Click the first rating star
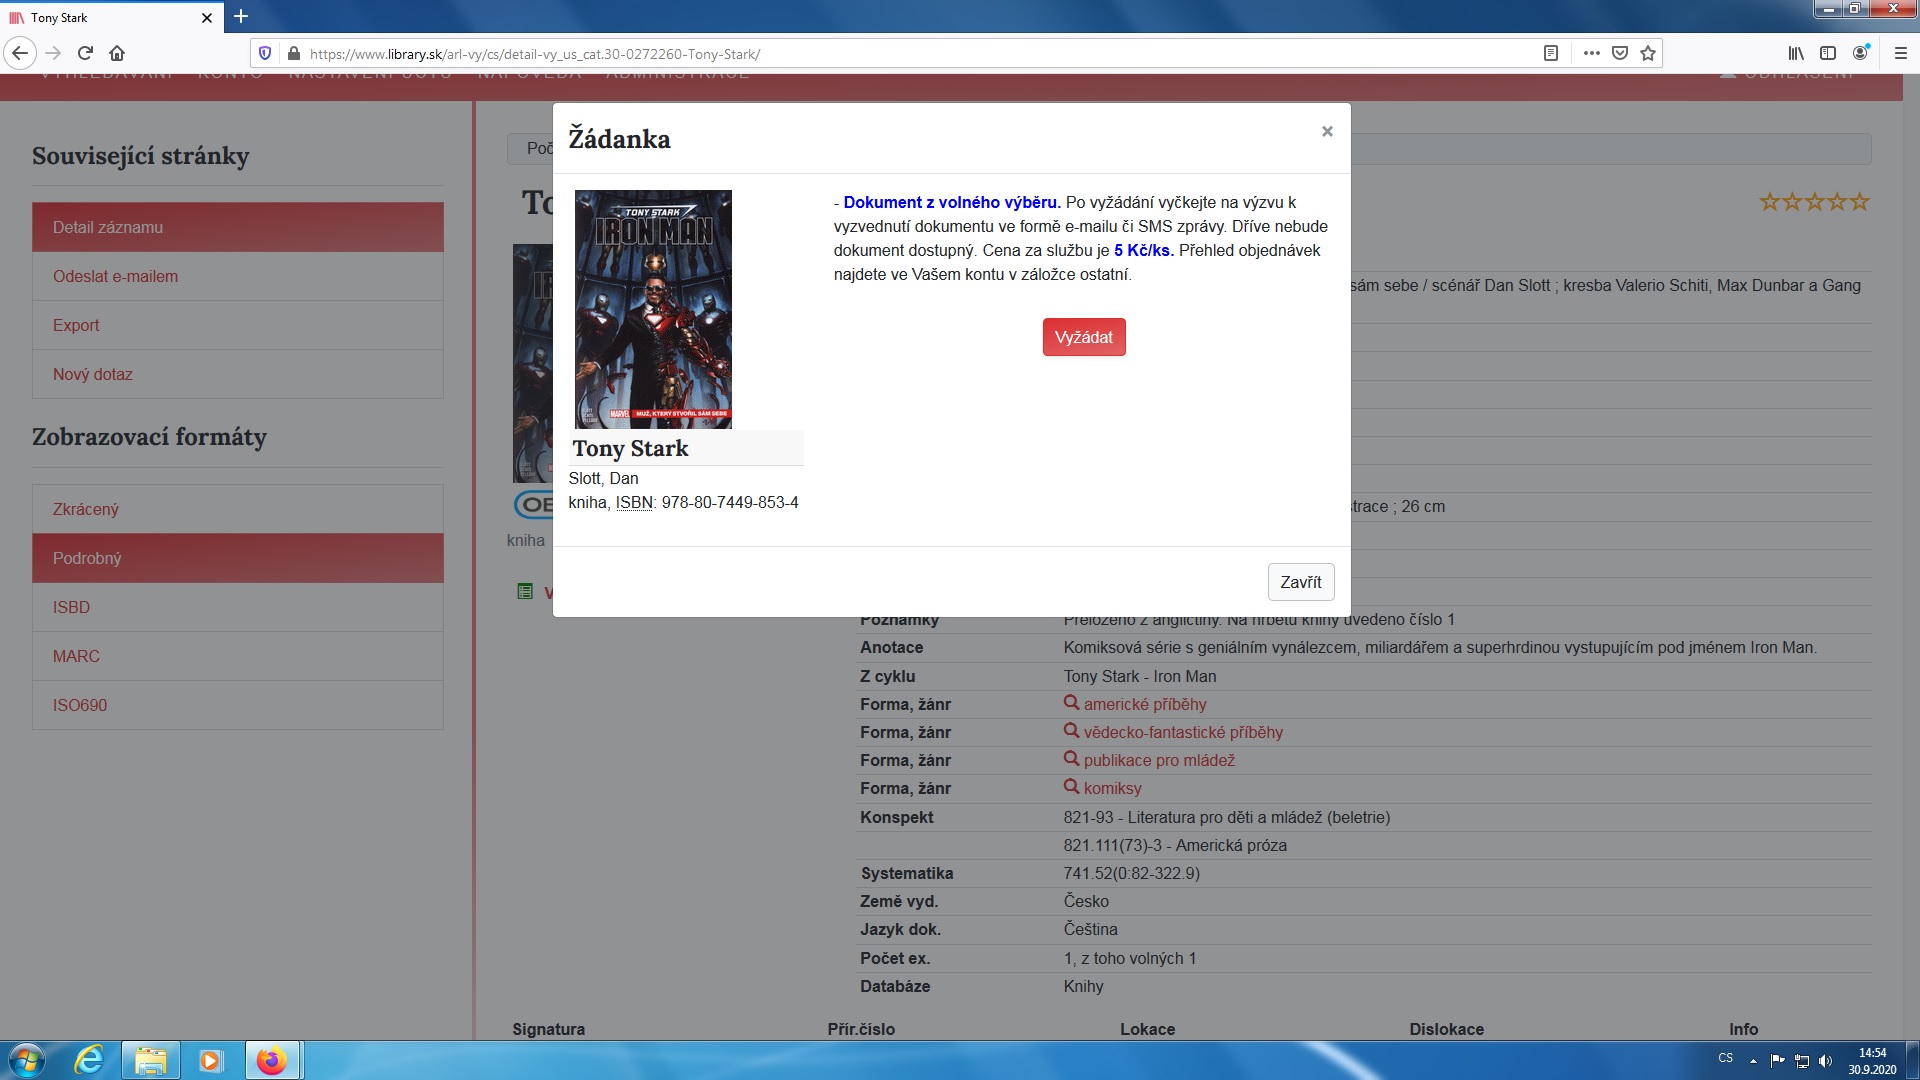 tap(1770, 202)
